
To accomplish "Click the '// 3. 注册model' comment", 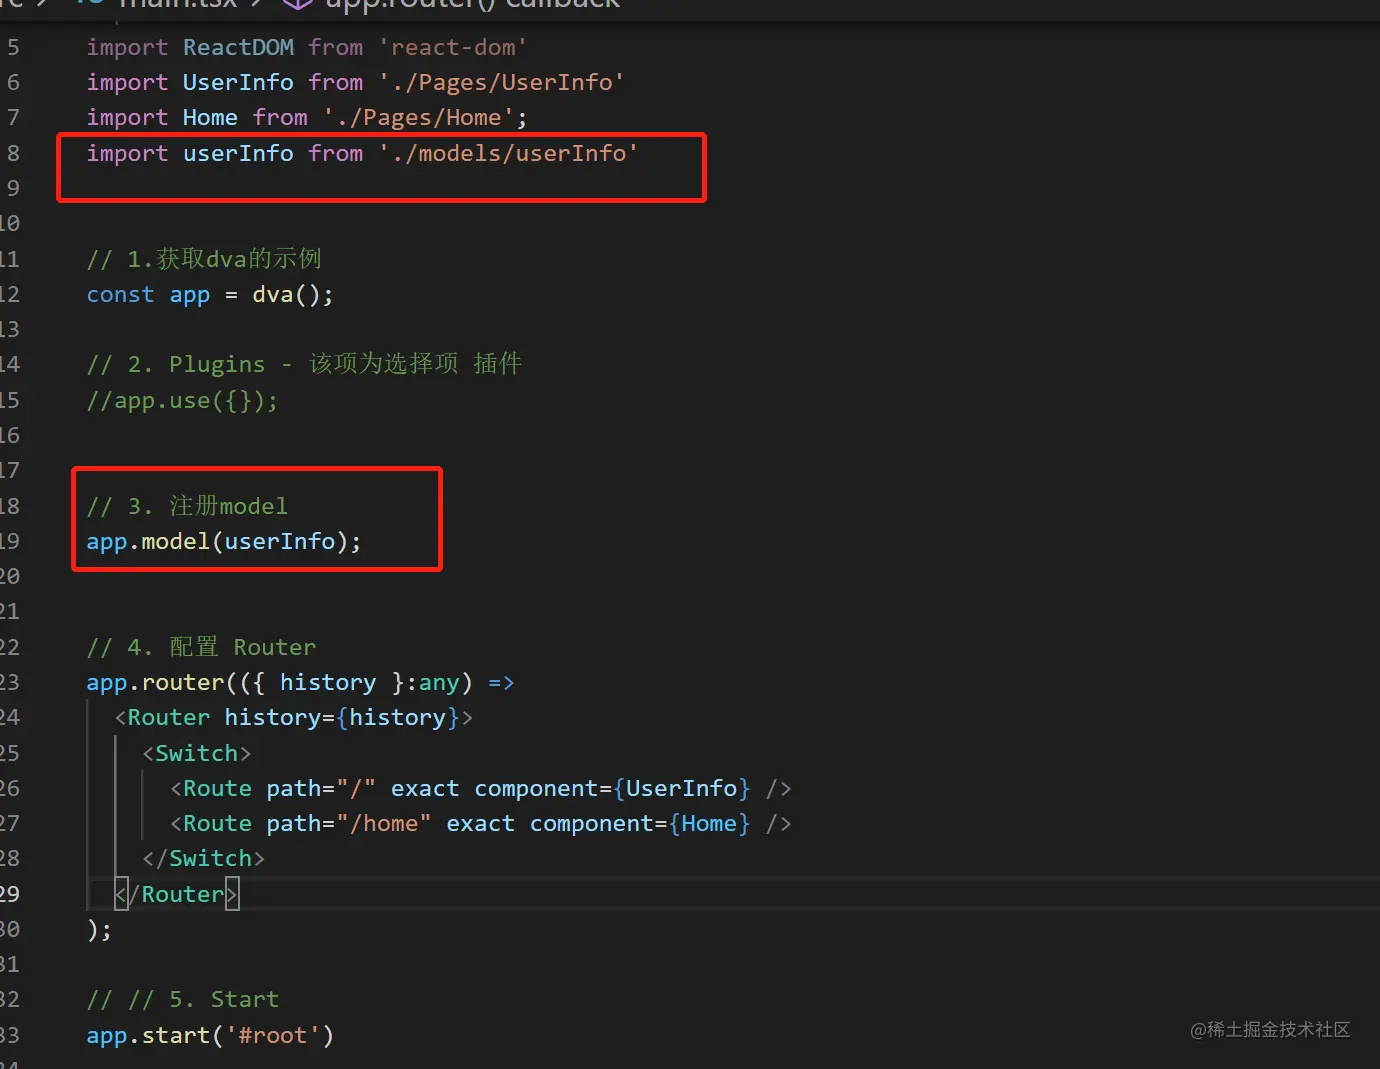I will click(187, 506).
